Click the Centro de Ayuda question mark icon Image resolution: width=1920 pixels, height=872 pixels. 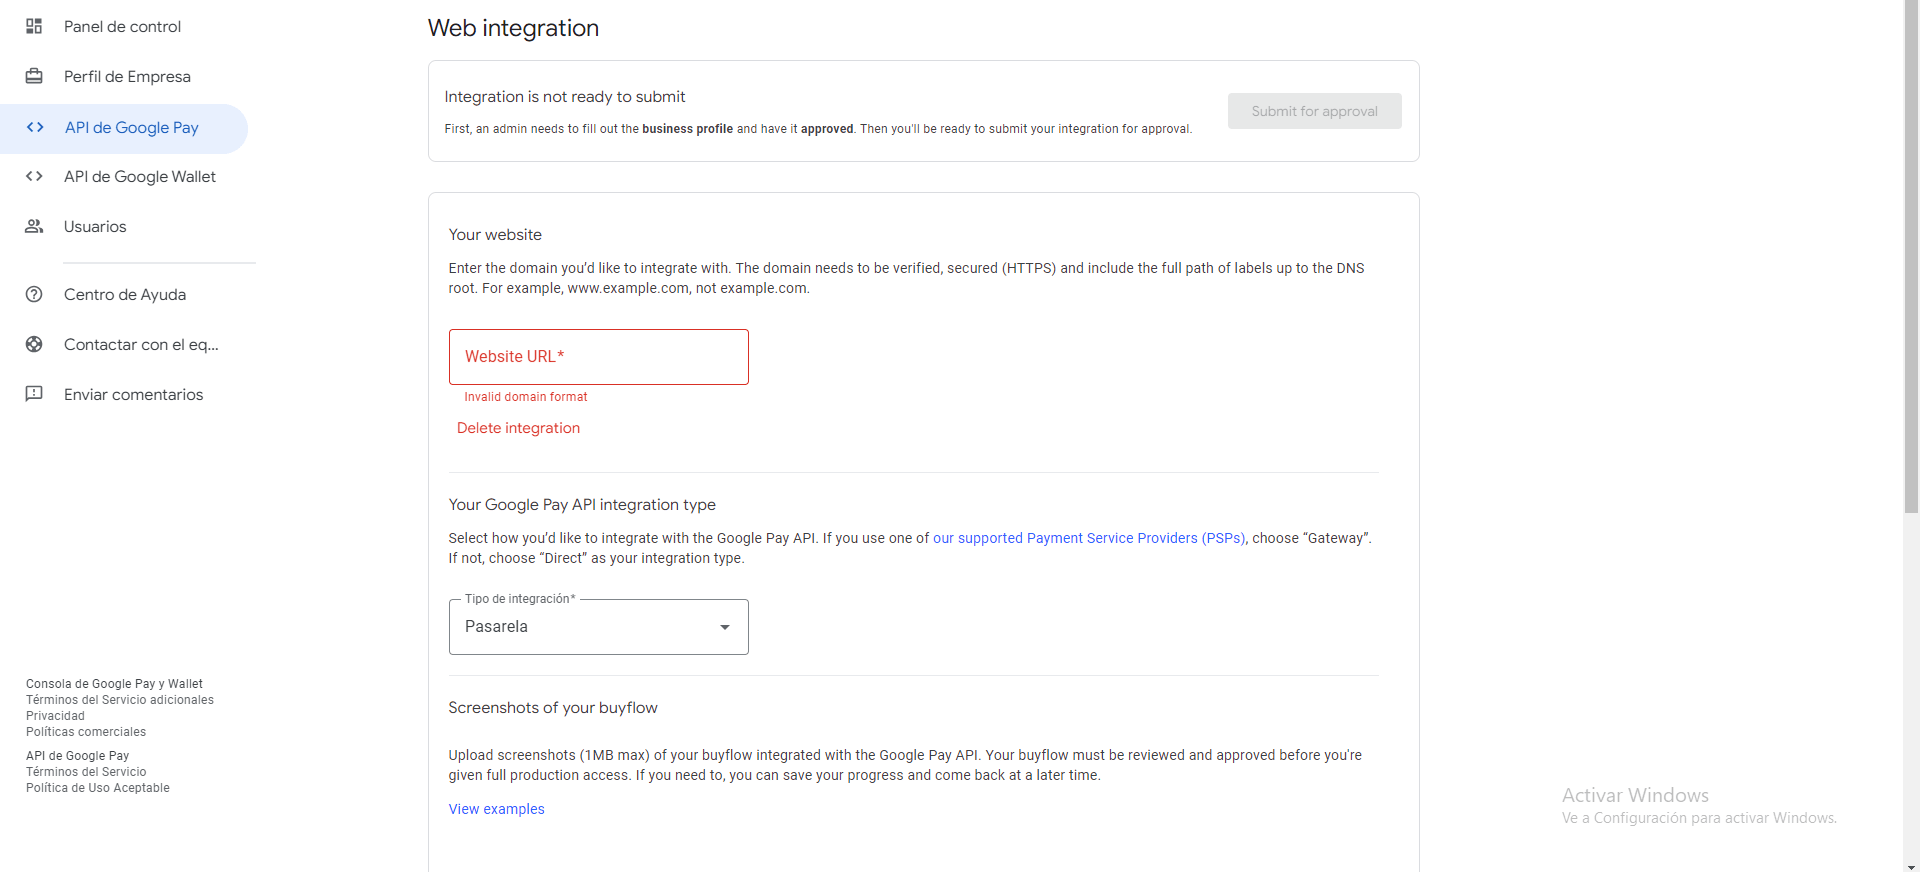[34, 294]
